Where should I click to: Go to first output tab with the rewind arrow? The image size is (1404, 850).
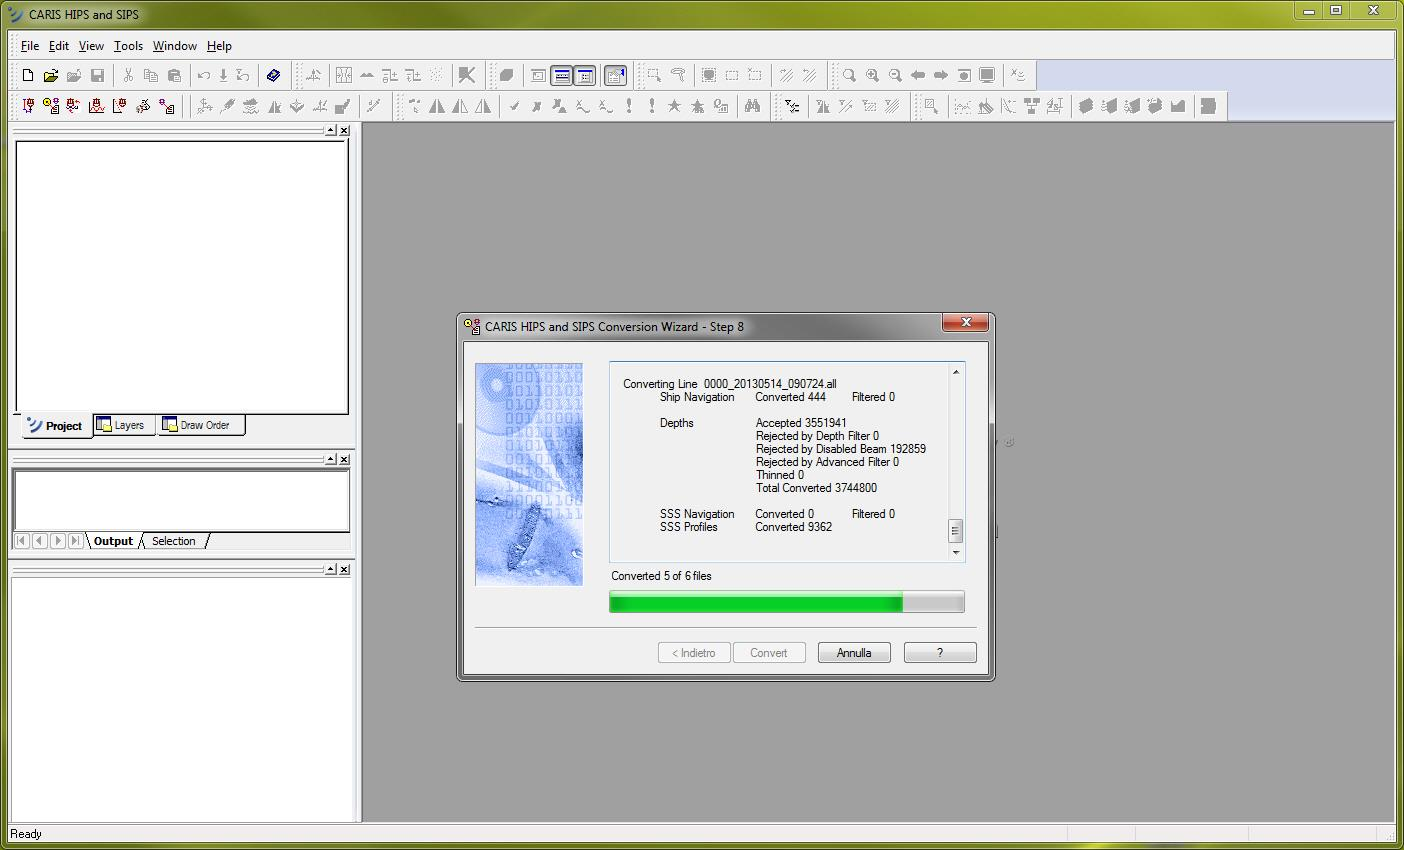coord(21,541)
